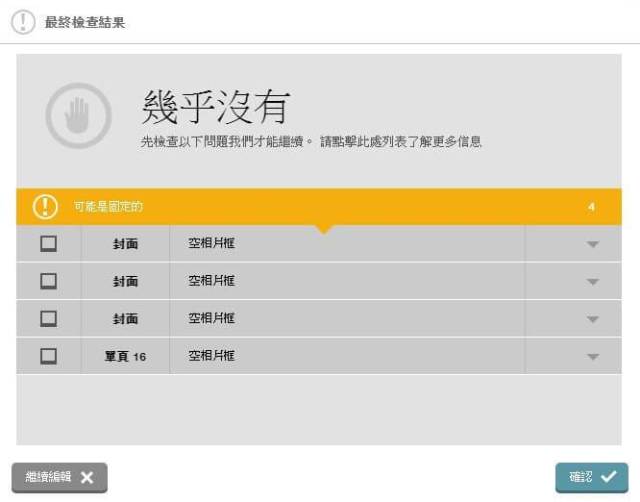Viewport: 640px width, 502px height.
Task: Click the warning icon in the orange bar
Action: (x=45, y=207)
